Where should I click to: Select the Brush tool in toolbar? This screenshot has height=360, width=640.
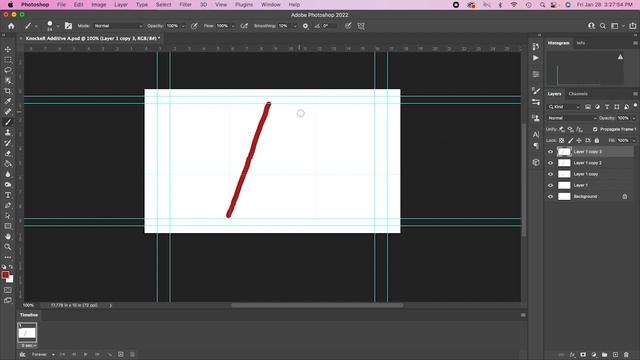tap(8, 122)
